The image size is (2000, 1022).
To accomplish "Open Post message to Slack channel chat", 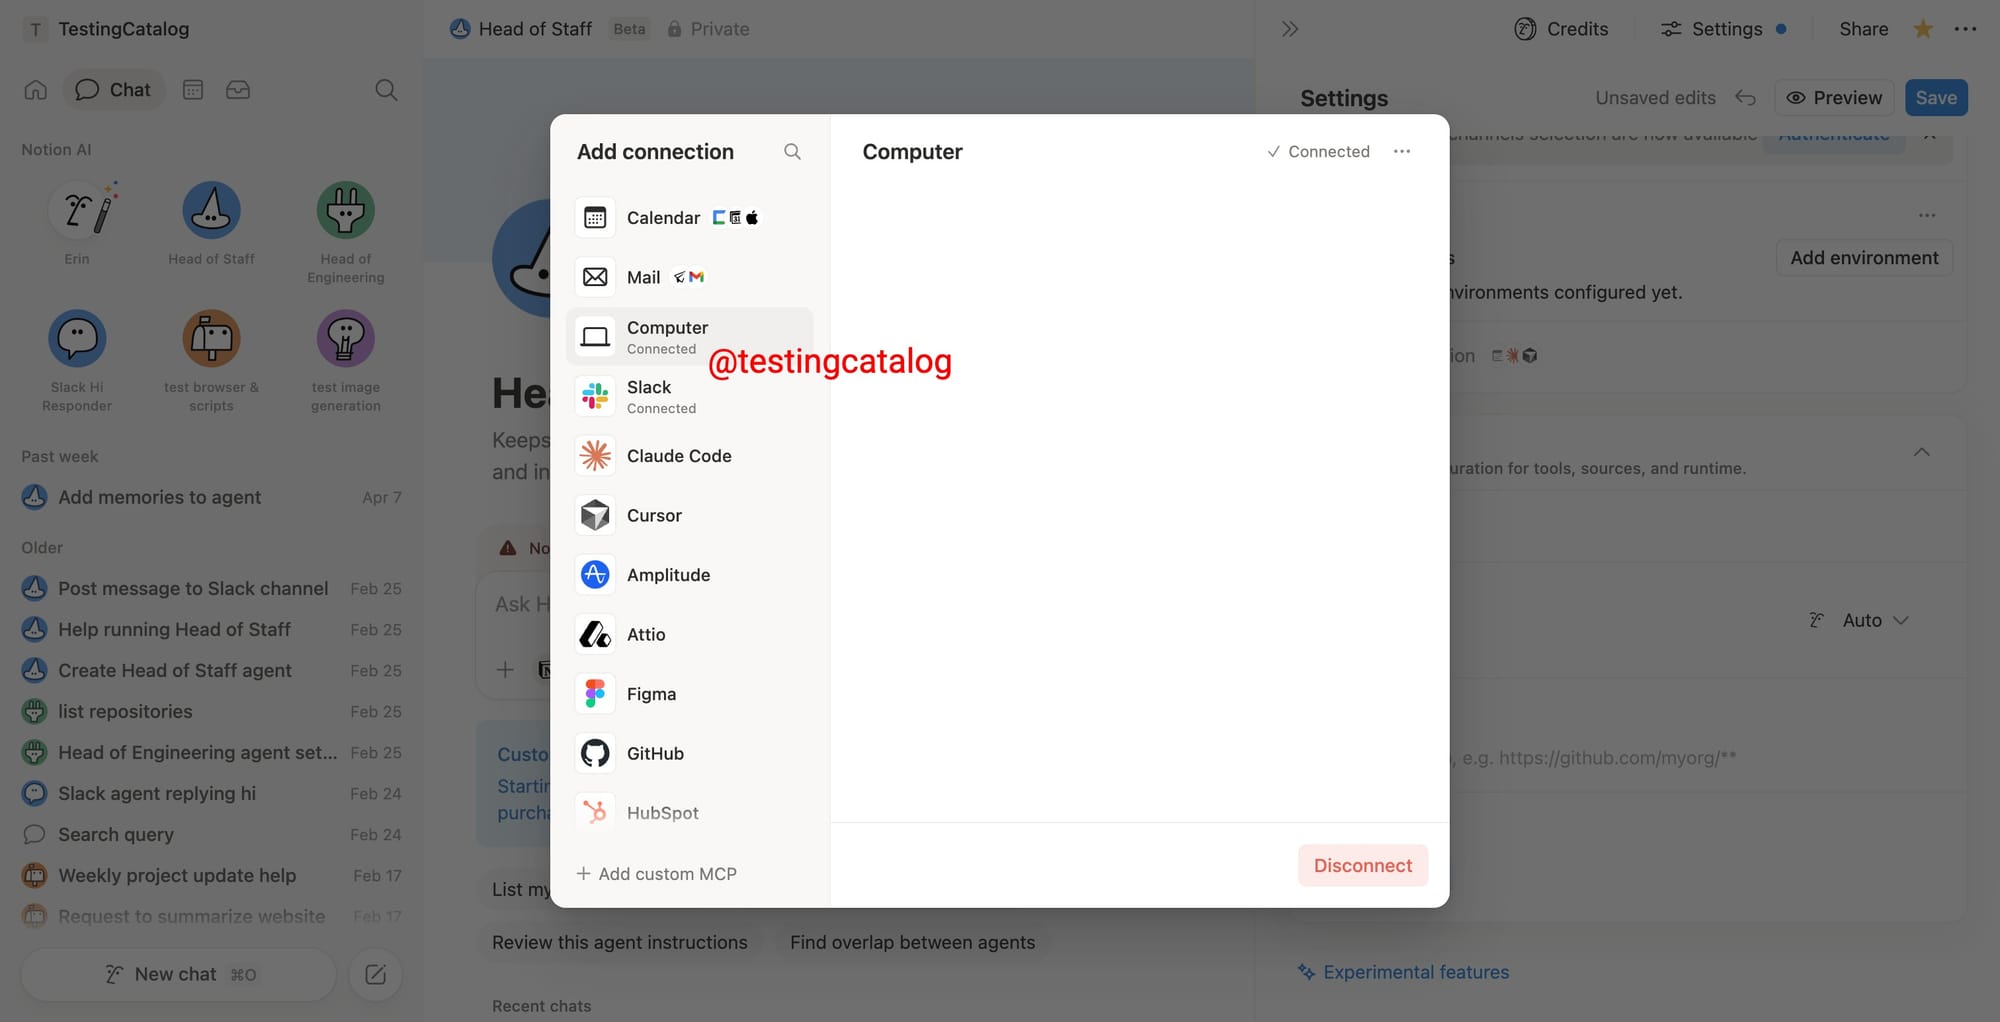I will click(x=211, y=588).
